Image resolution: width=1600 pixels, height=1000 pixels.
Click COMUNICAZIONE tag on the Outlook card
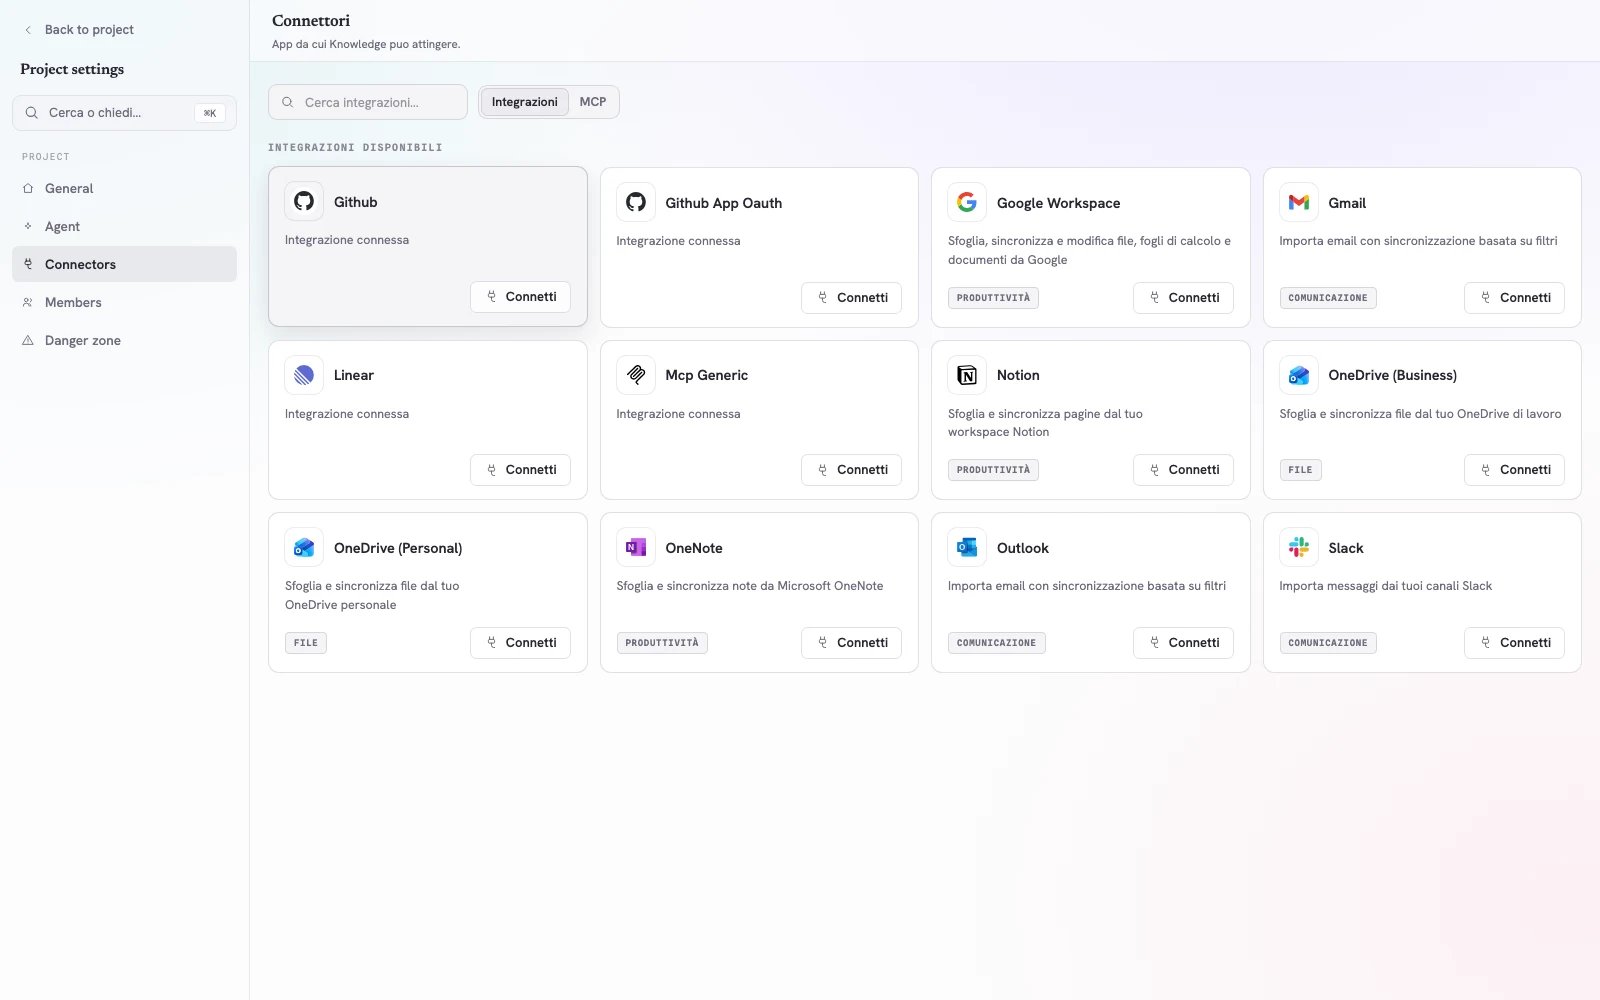click(997, 643)
